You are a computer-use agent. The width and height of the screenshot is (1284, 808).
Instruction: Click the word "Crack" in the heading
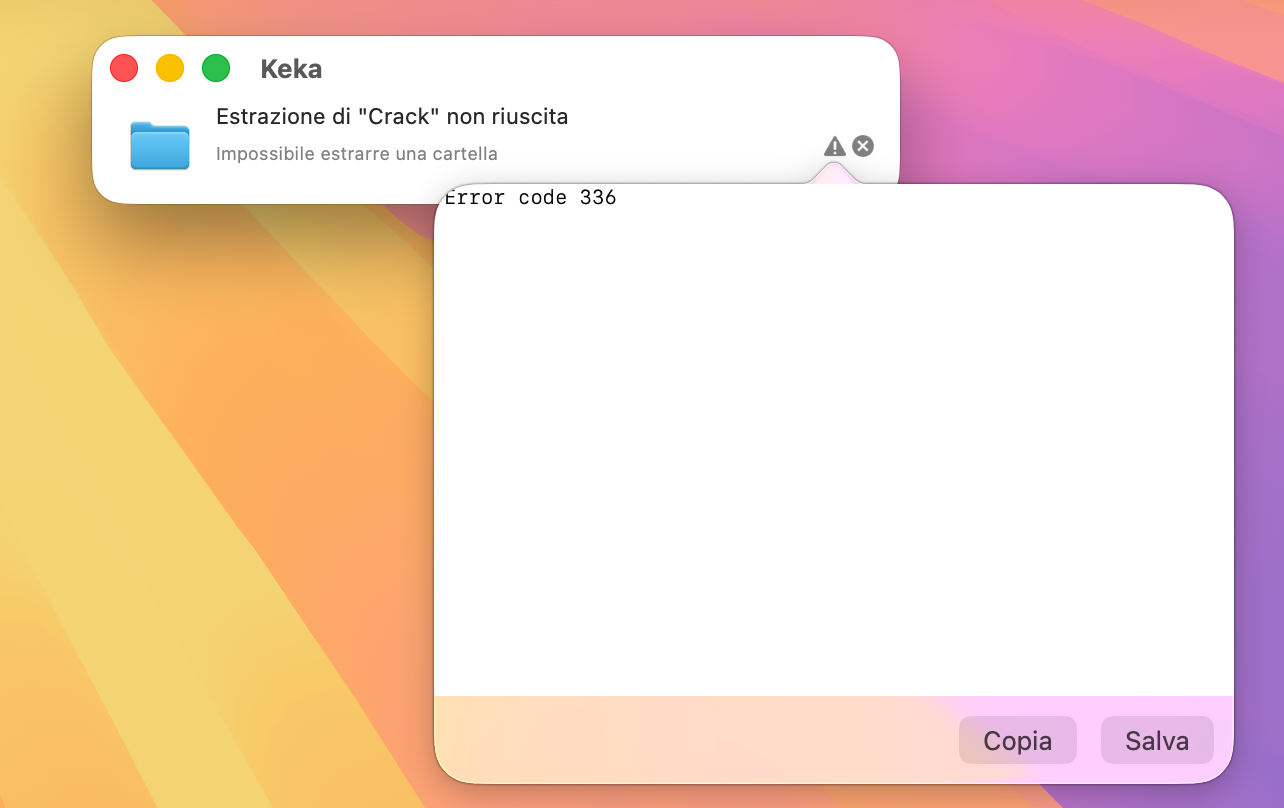pyautogui.click(x=400, y=117)
